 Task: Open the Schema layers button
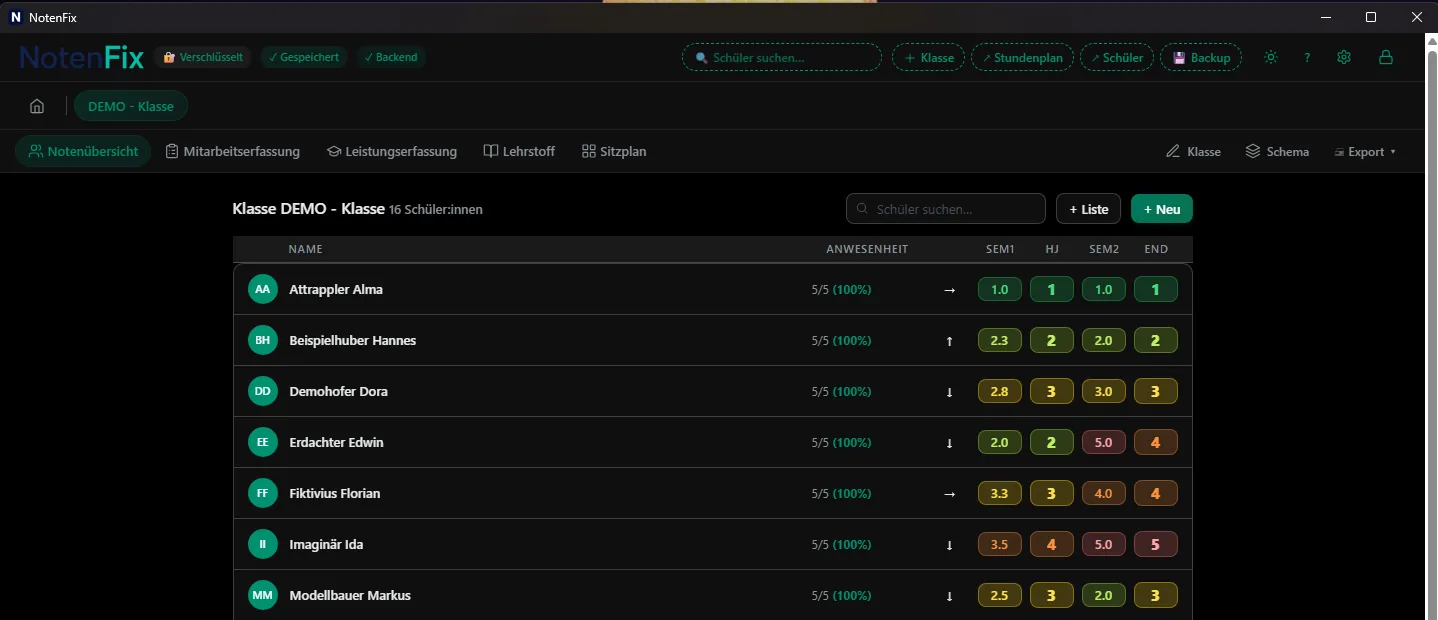(x=1277, y=152)
